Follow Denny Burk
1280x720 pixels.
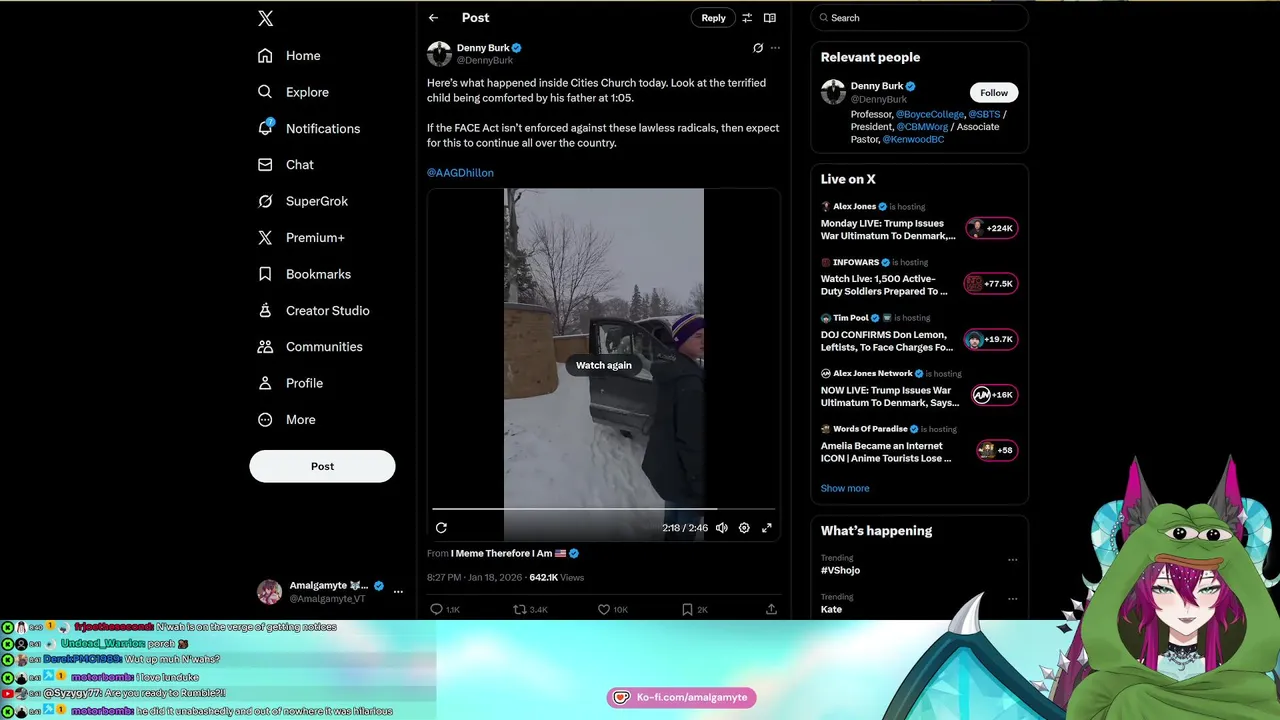[x=994, y=92]
